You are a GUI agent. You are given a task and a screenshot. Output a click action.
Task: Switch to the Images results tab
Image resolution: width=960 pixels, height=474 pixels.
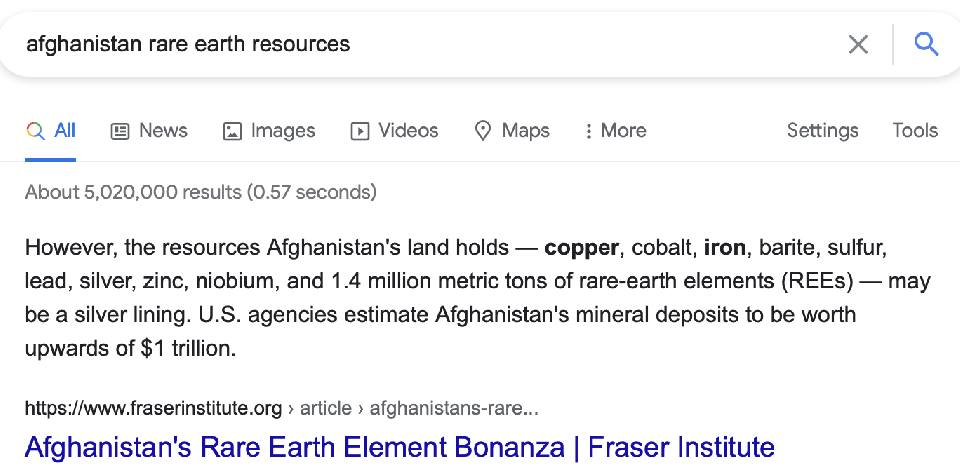[282, 131]
